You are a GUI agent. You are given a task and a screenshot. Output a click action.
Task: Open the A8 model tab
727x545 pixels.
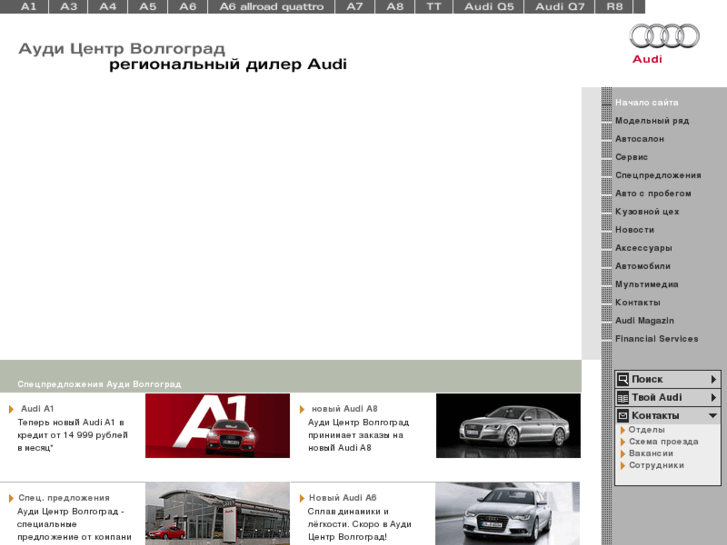pyautogui.click(x=395, y=6)
